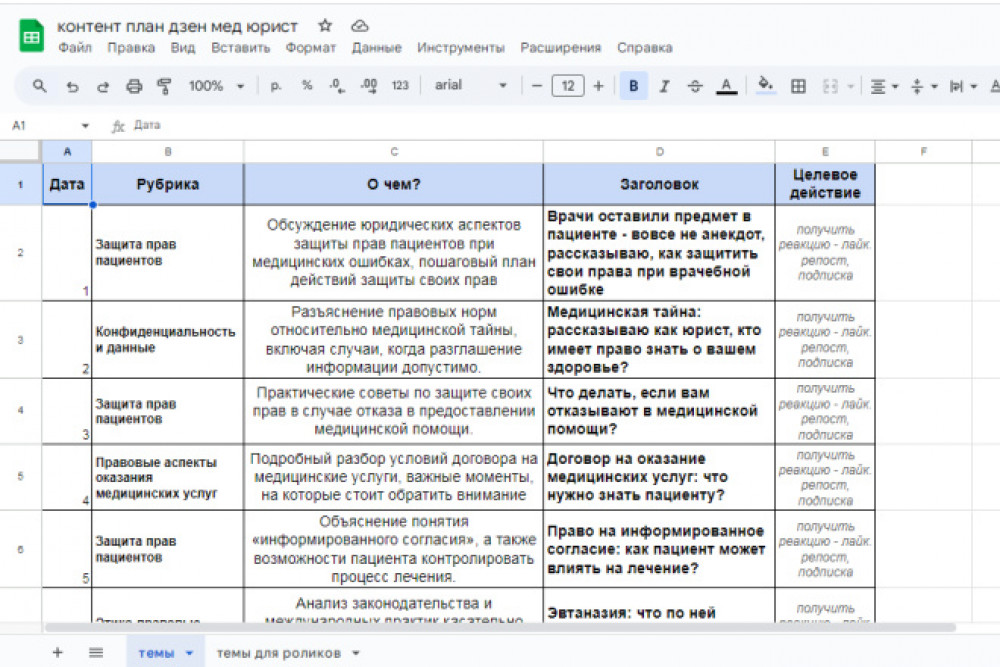Image resolution: width=1000 pixels, height=667 pixels.
Task: Select row 5 header
Action: (20, 476)
